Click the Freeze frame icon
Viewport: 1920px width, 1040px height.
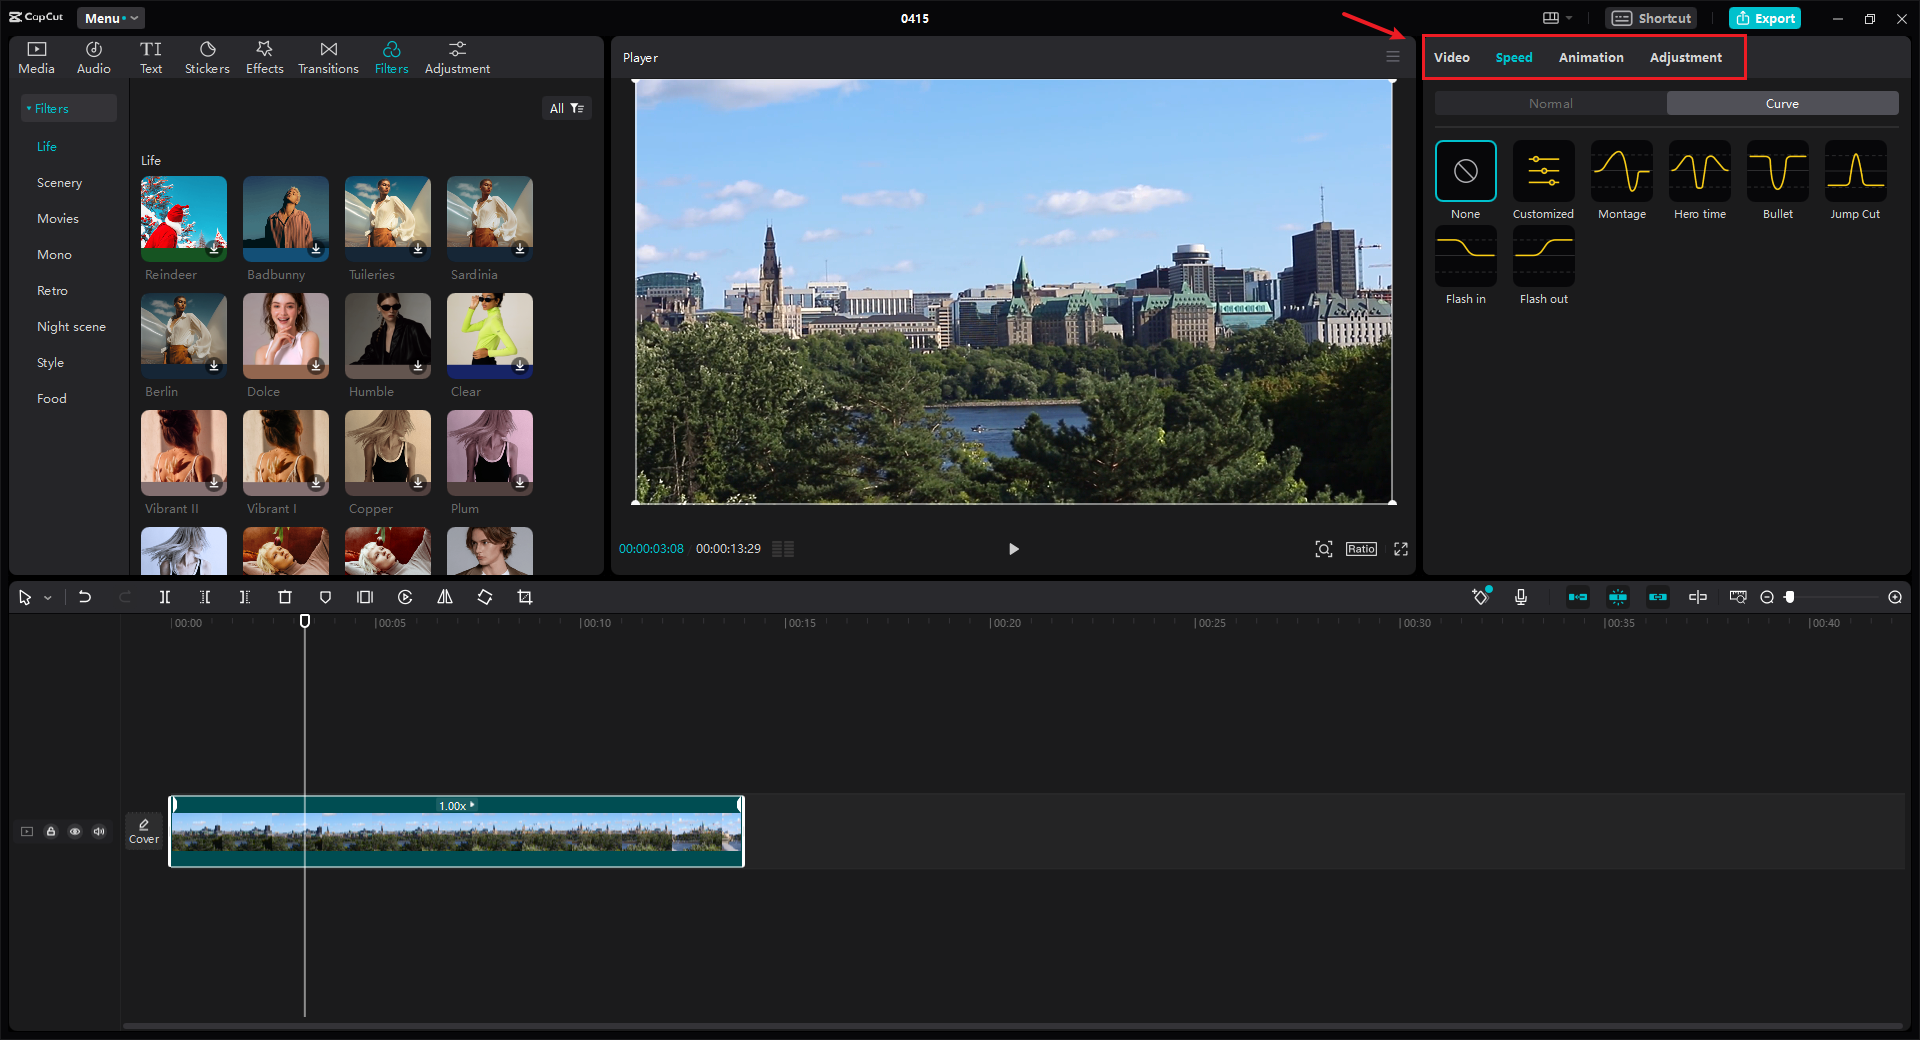[x=365, y=597]
